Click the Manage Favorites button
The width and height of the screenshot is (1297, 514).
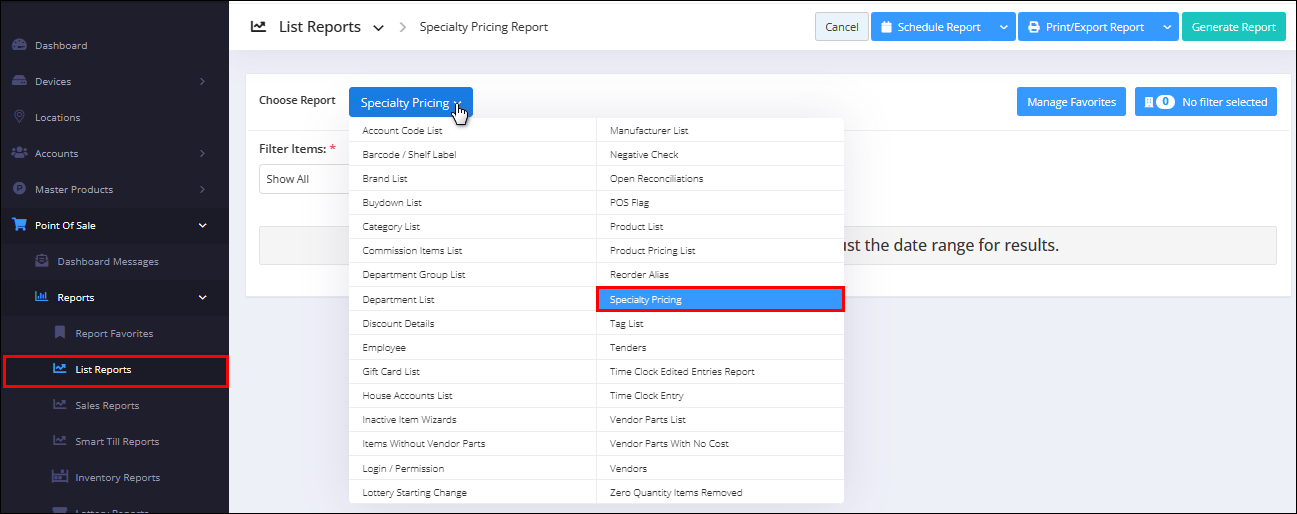coord(1072,102)
